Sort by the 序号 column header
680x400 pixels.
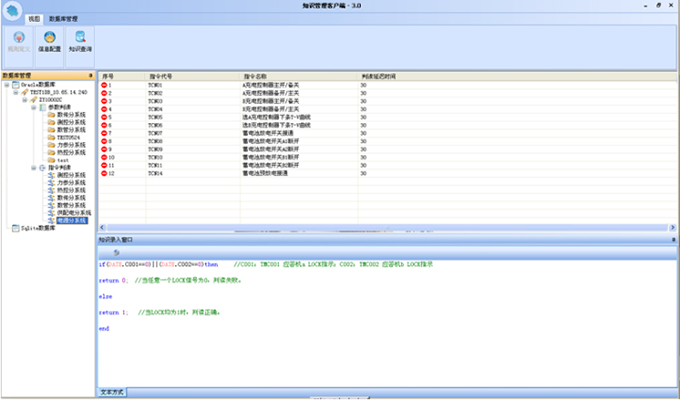pos(121,76)
